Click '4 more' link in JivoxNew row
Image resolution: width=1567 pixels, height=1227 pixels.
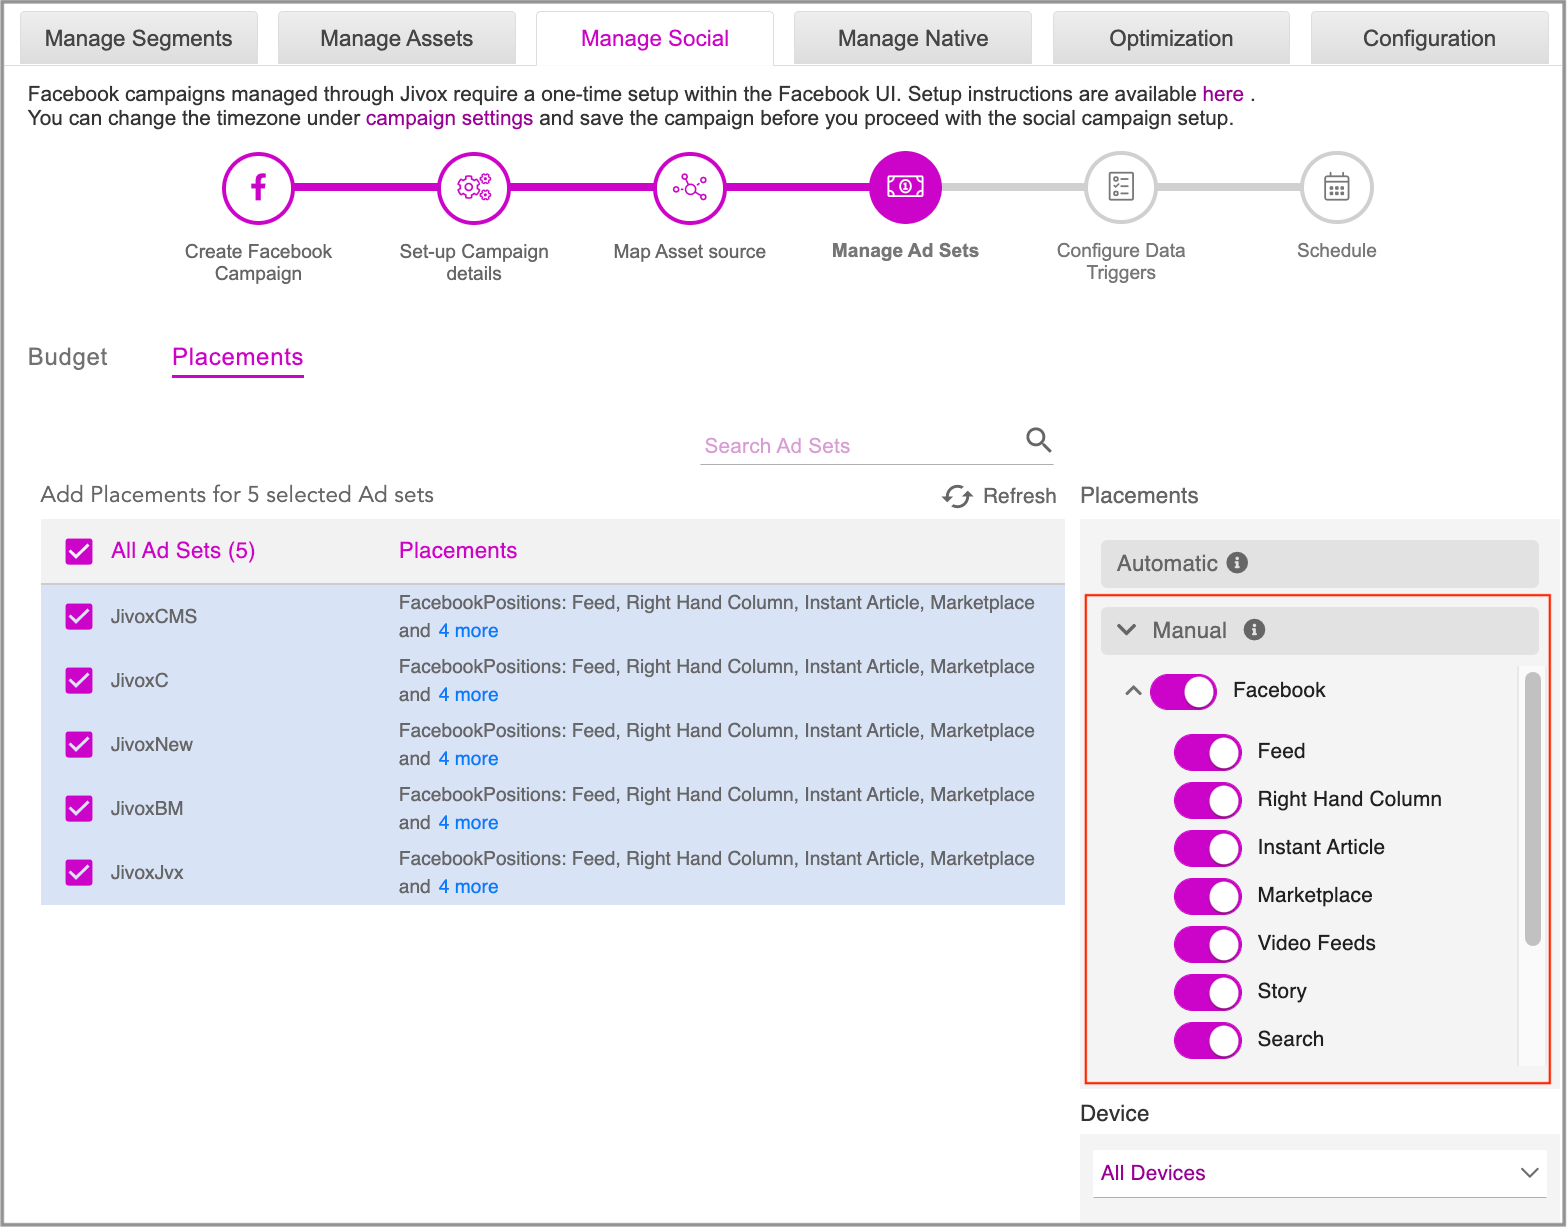click(468, 759)
